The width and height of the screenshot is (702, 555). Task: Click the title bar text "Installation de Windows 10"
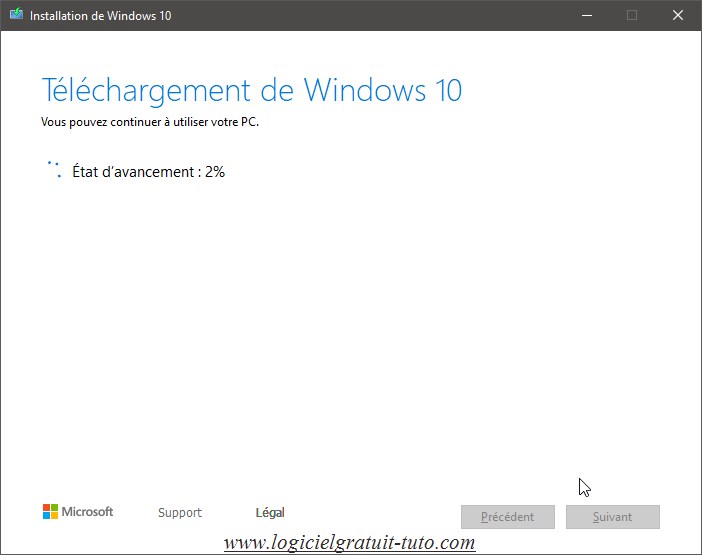click(x=101, y=16)
